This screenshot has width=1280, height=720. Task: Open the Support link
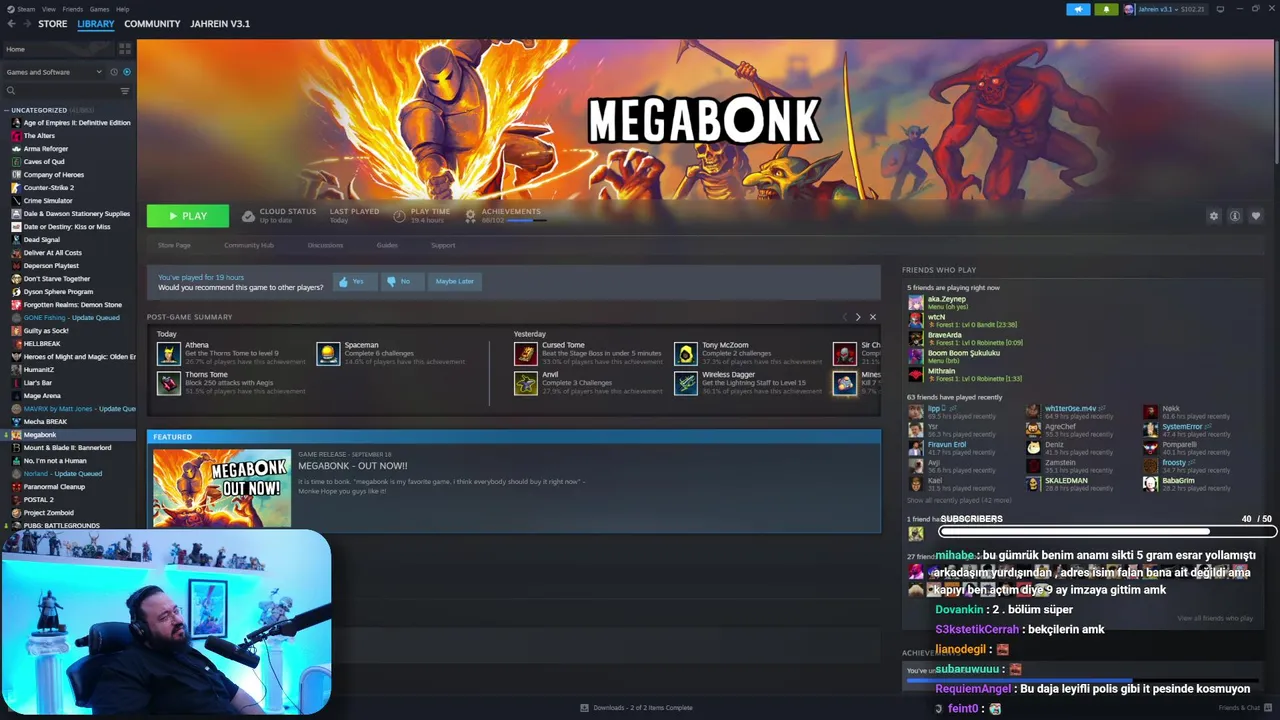(x=443, y=245)
